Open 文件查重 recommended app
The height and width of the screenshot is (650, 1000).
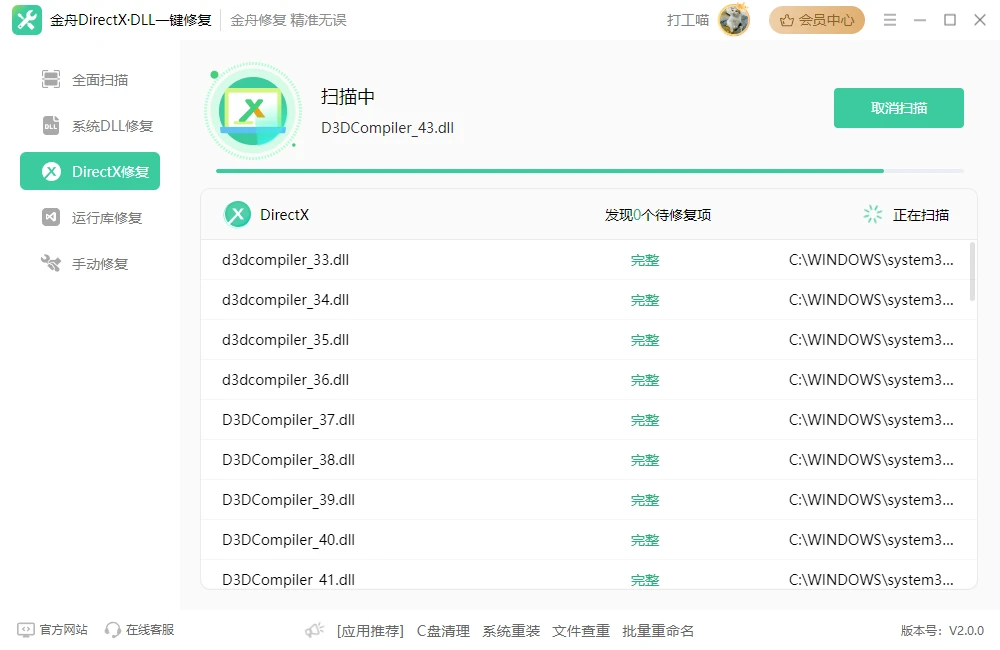(x=581, y=631)
